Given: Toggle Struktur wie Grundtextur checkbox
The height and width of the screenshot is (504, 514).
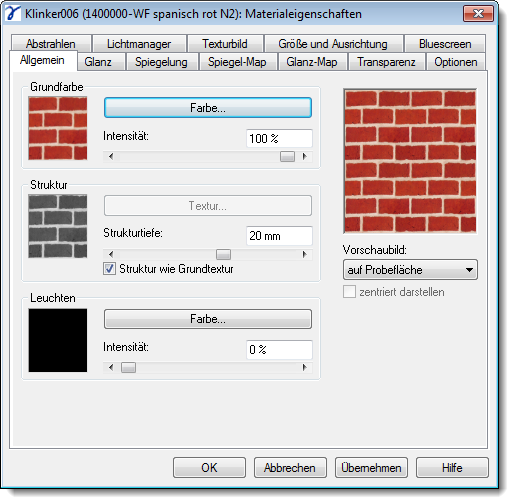Looking at the screenshot, I should click(109, 269).
